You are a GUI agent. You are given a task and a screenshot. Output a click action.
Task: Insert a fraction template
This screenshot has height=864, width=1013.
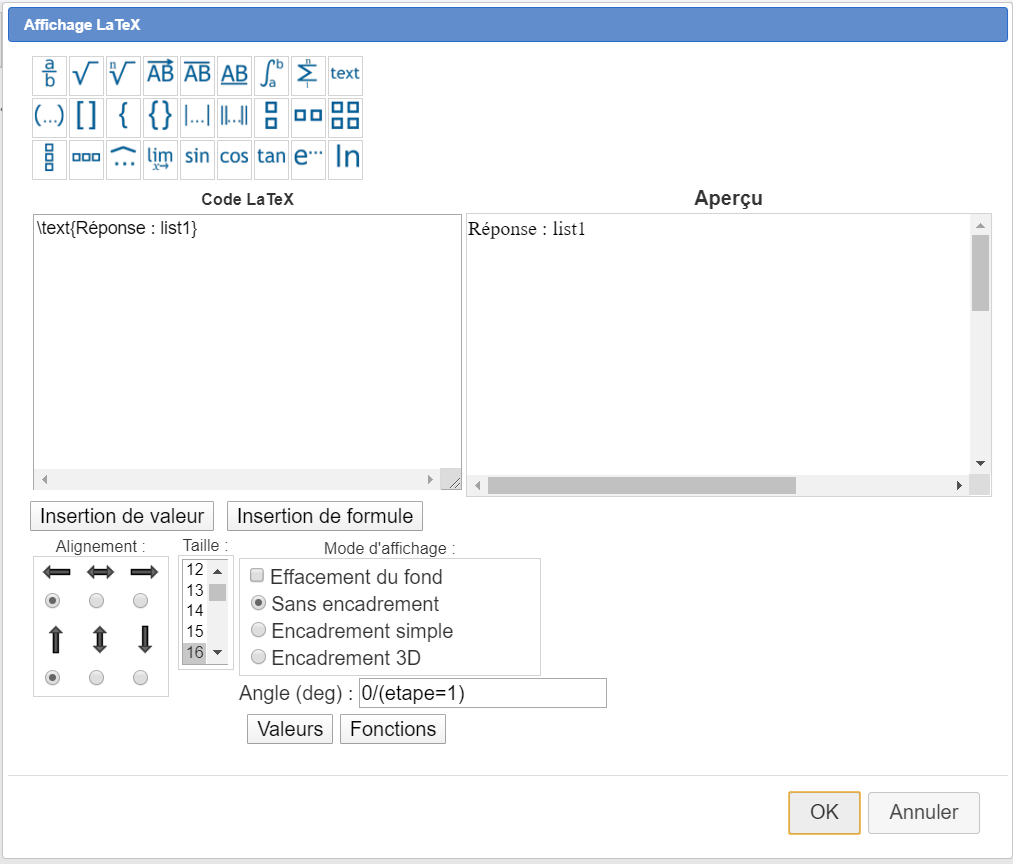49,74
